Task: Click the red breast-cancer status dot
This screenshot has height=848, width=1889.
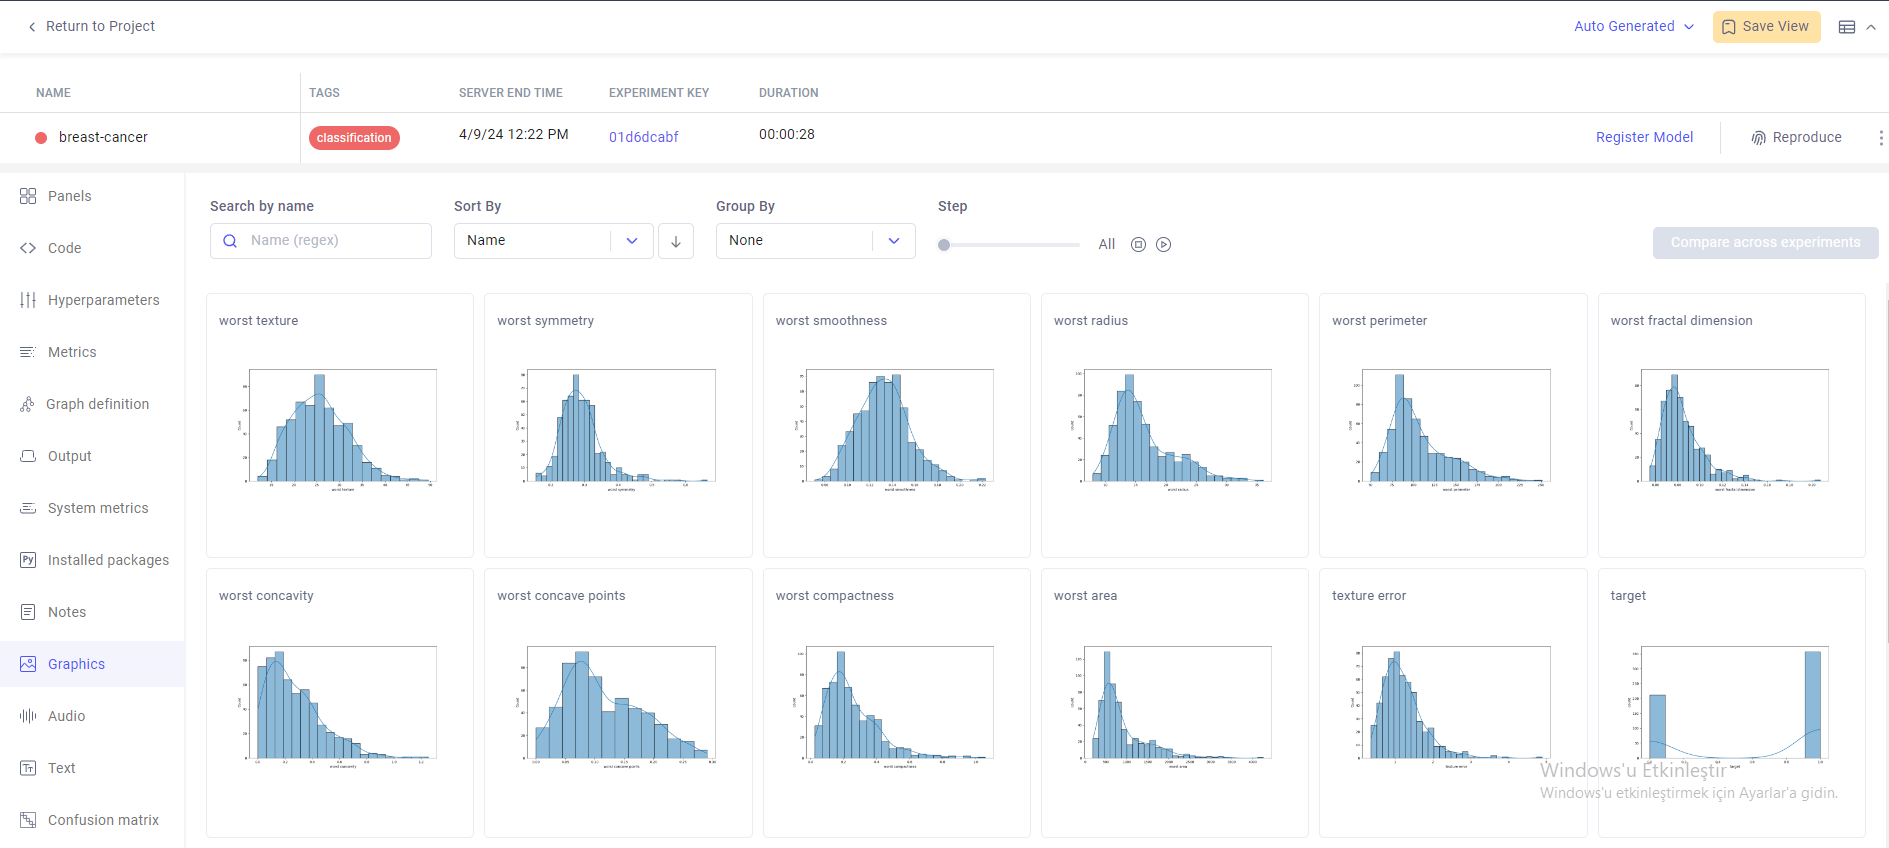Action: coord(41,138)
